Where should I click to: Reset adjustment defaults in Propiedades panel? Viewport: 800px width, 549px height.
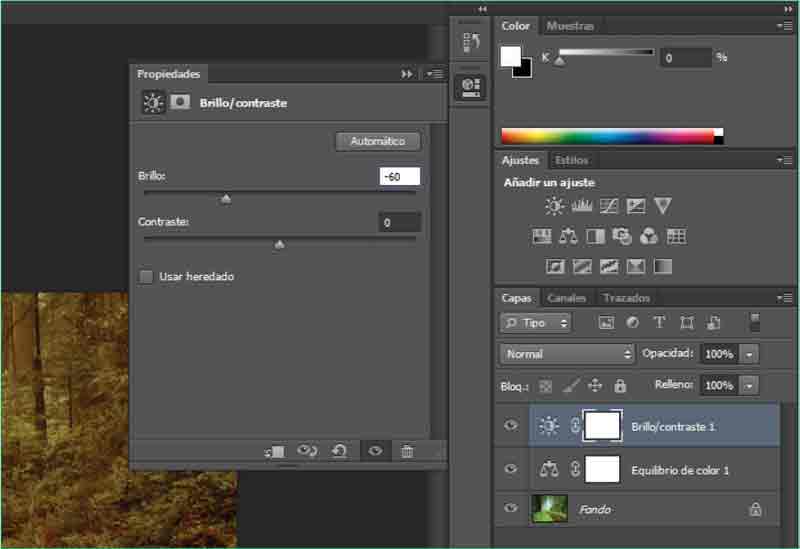pos(339,451)
